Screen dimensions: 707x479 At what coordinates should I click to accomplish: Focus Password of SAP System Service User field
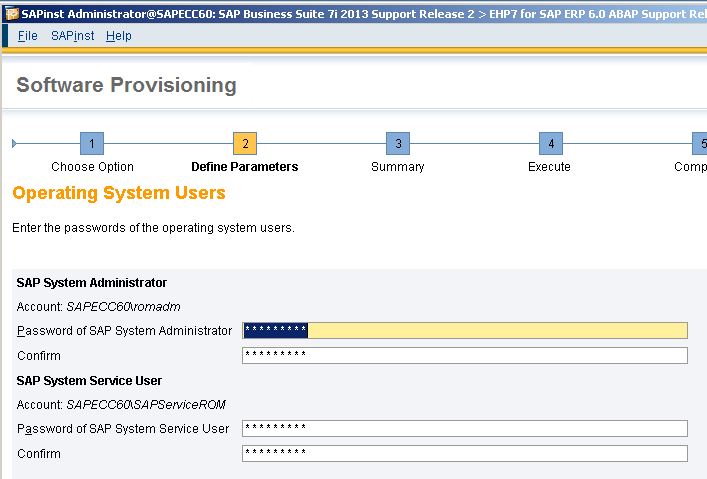click(465, 428)
